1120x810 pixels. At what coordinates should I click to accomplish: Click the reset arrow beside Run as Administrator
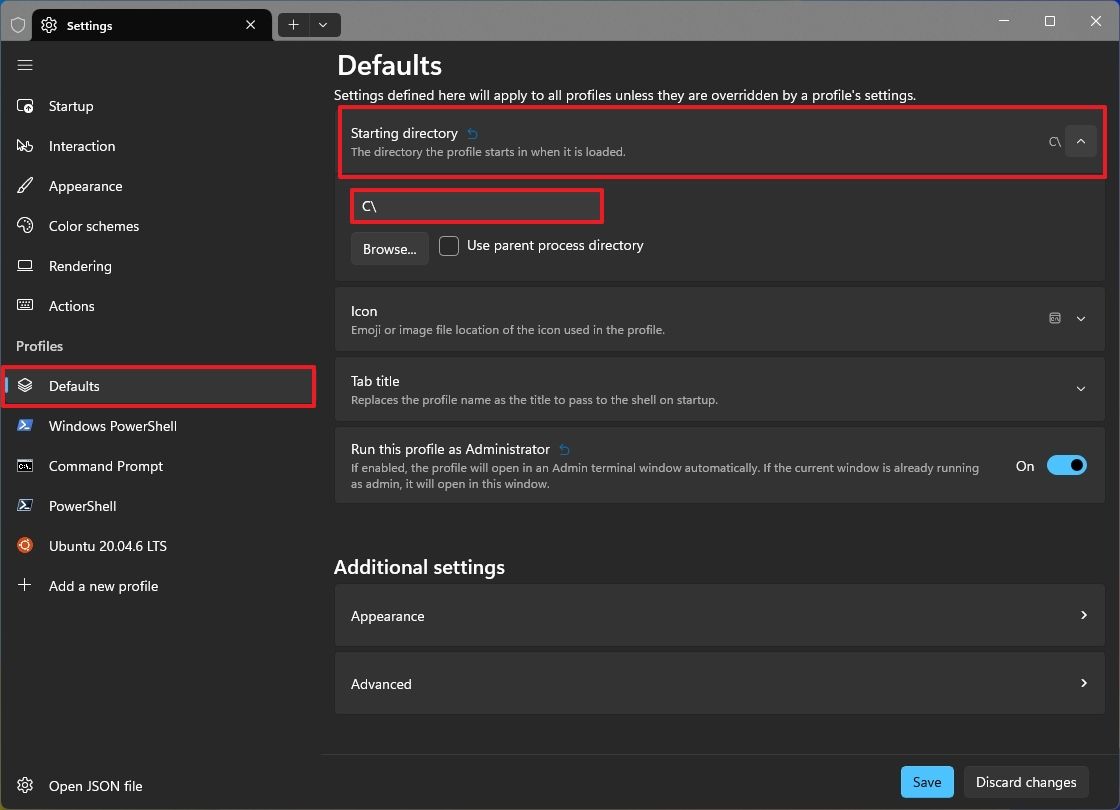564,449
